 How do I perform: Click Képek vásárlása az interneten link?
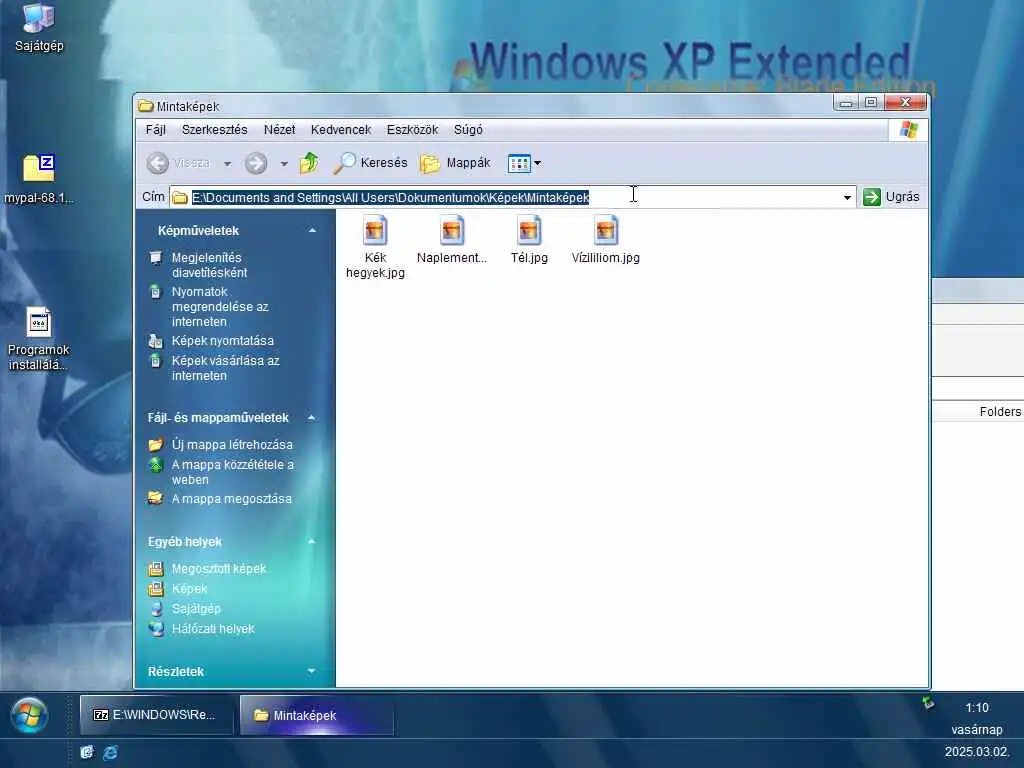[x=225, y=368]
